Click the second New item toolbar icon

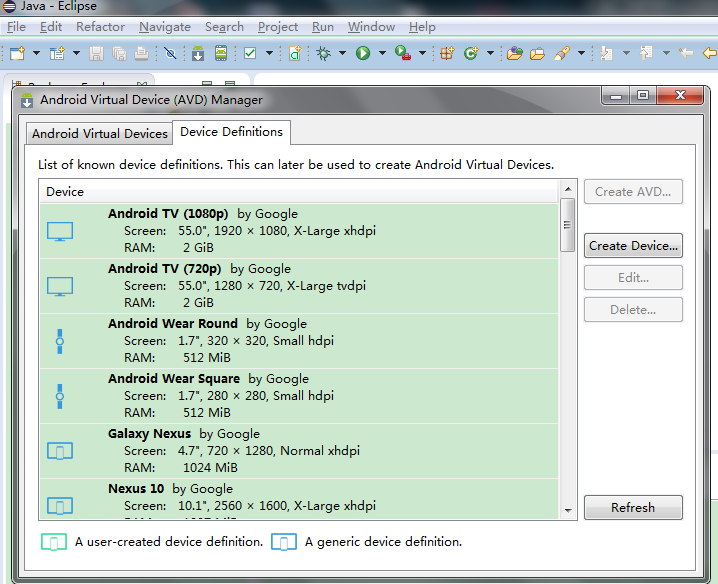click(x=57, y=53)
